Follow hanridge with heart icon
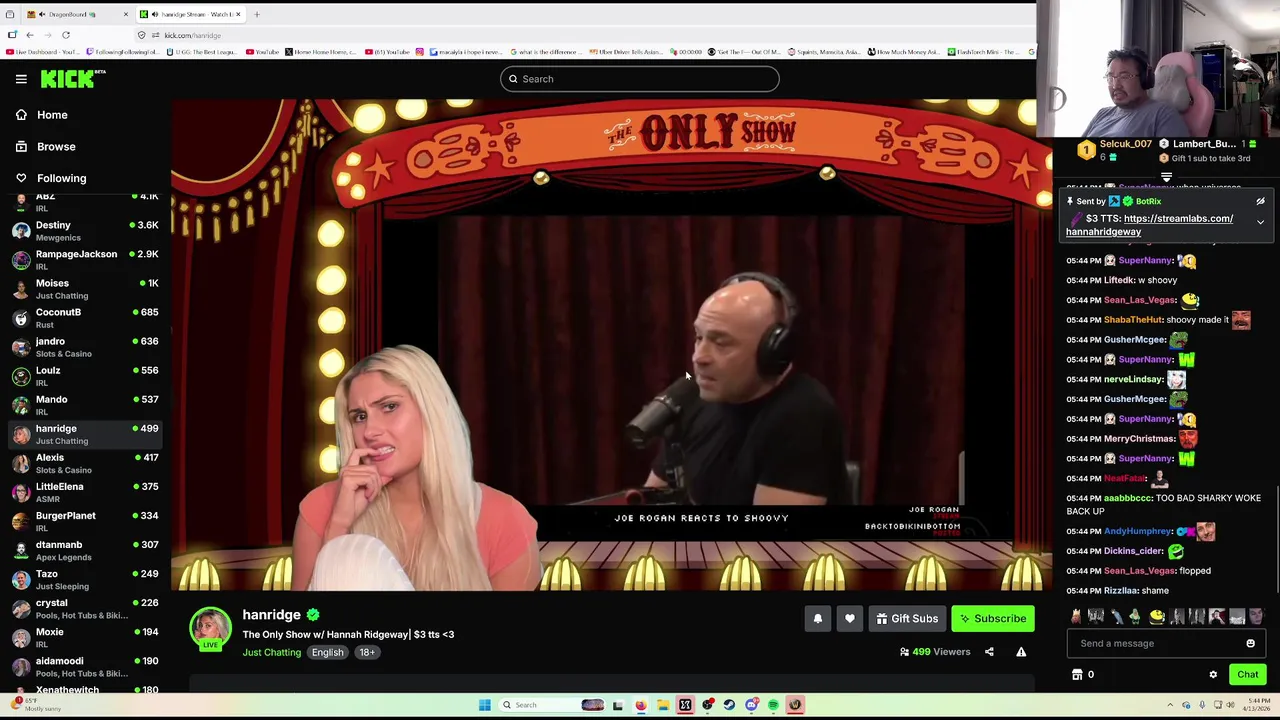Screen dimensions: 1280x720 (x=849, y=619)
